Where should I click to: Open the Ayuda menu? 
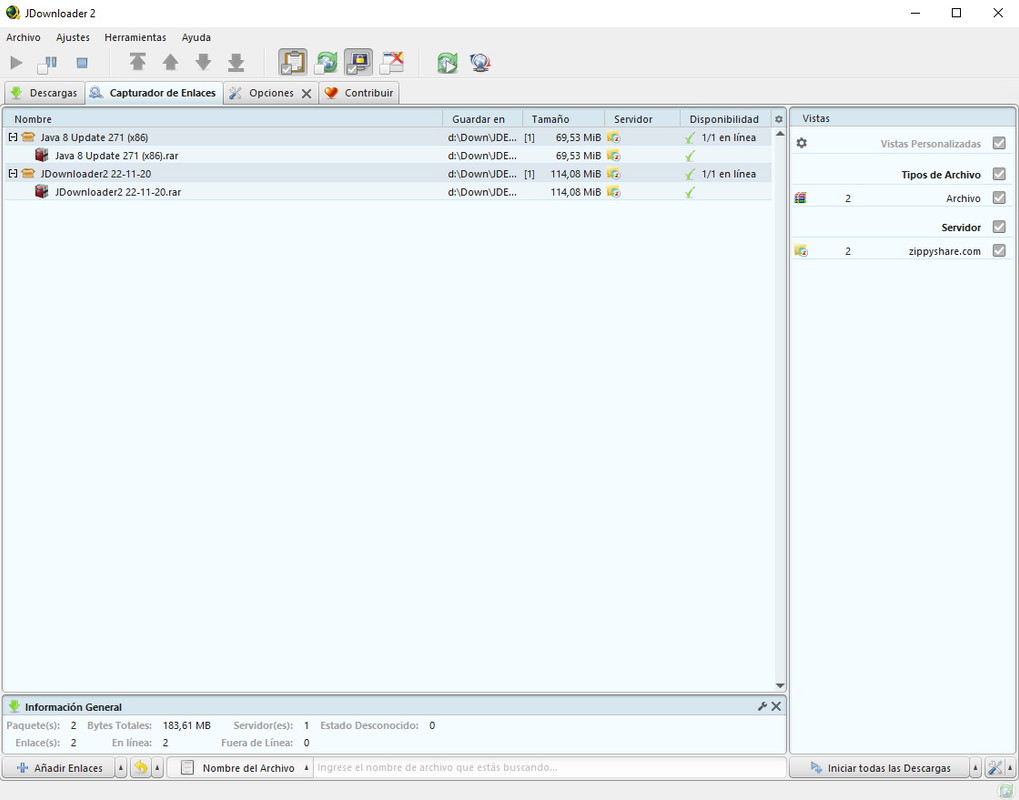[196, 38]
